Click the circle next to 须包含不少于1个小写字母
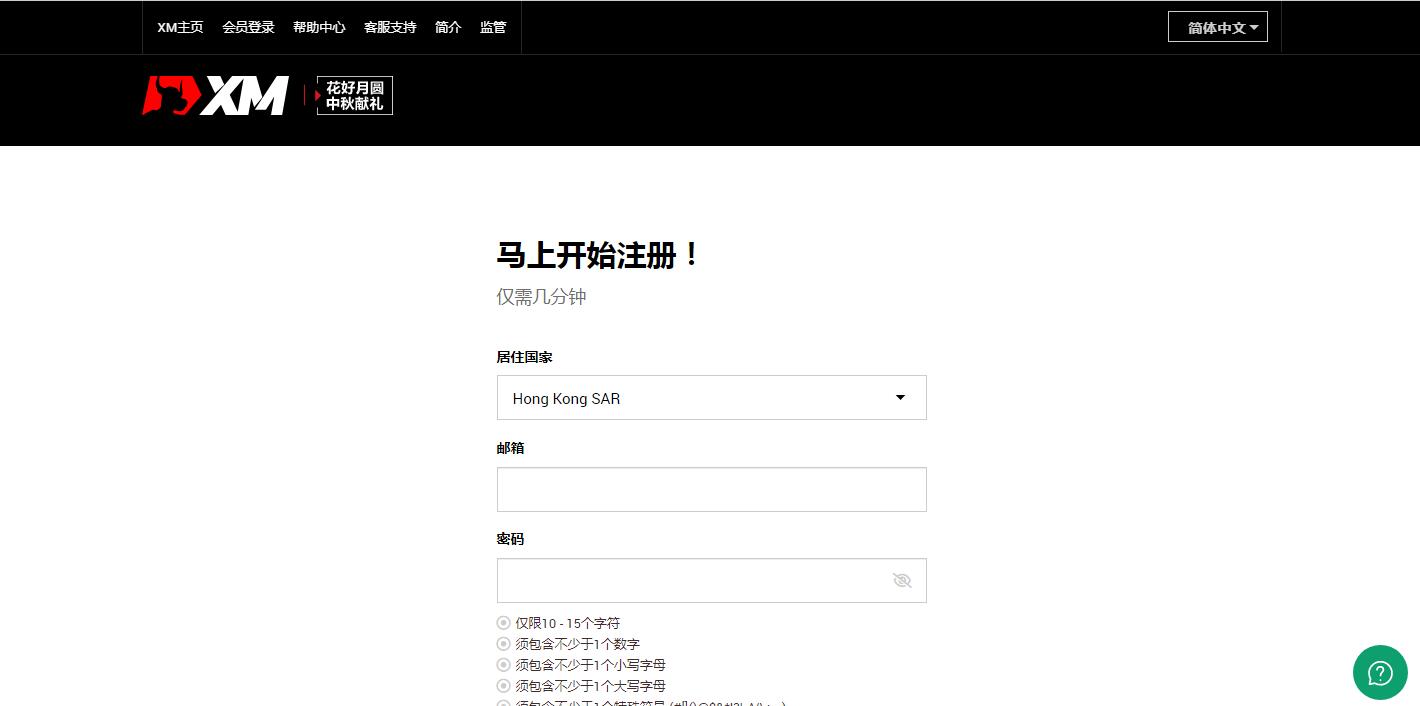1420x706 pixels. click(x=503, y=665)
